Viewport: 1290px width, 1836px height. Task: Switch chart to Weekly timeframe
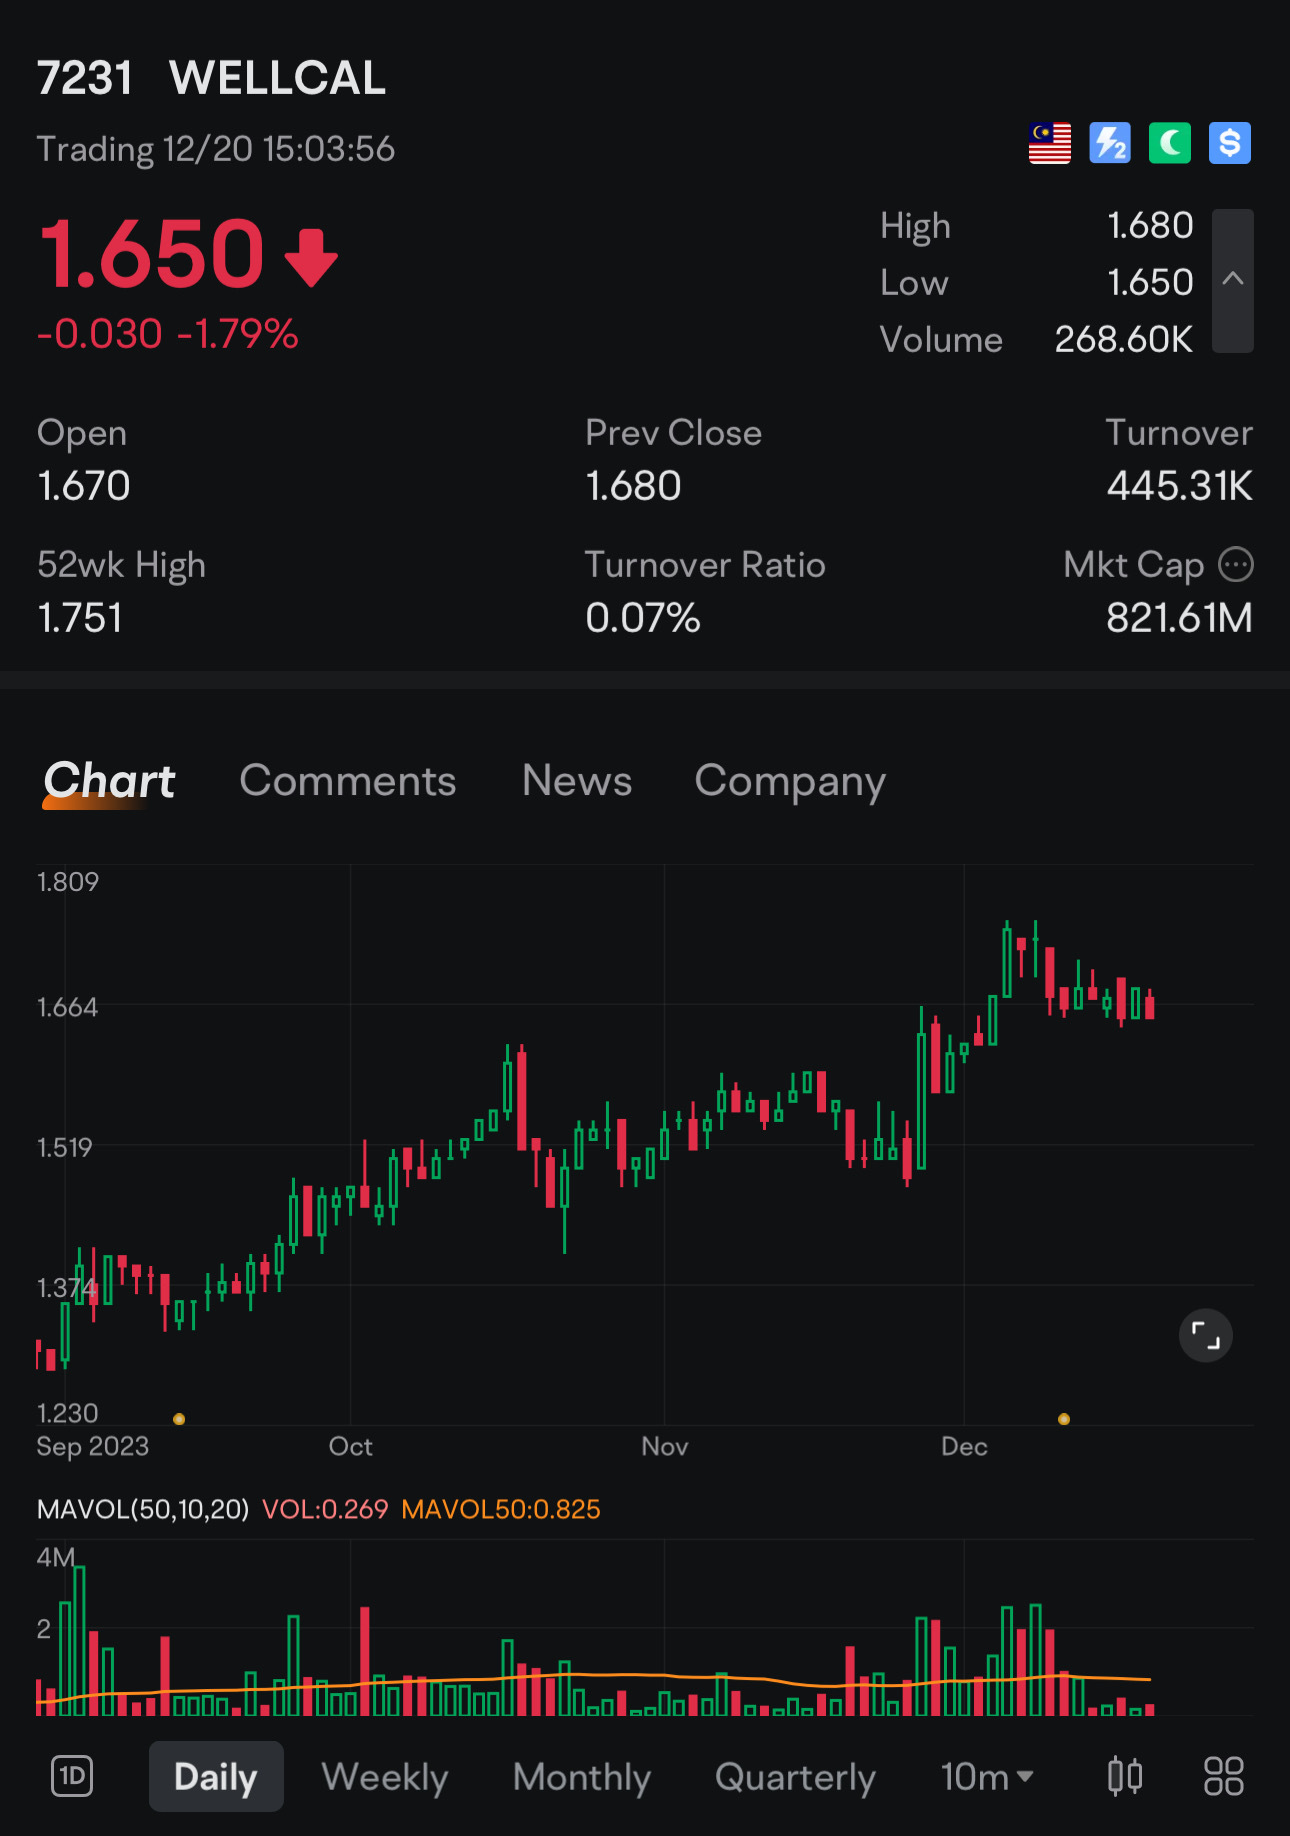point(385,1777)
